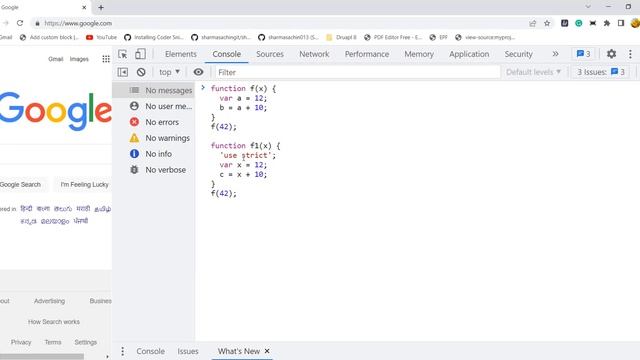Close the Google browser tab
Image resolution: width=640 pixels, height=360 pixels.
(84, 7)
